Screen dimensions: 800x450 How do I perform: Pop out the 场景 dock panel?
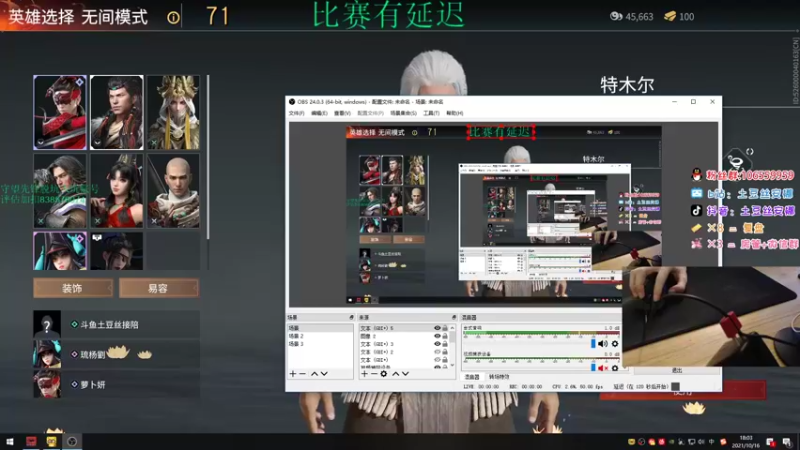point(351,317)
